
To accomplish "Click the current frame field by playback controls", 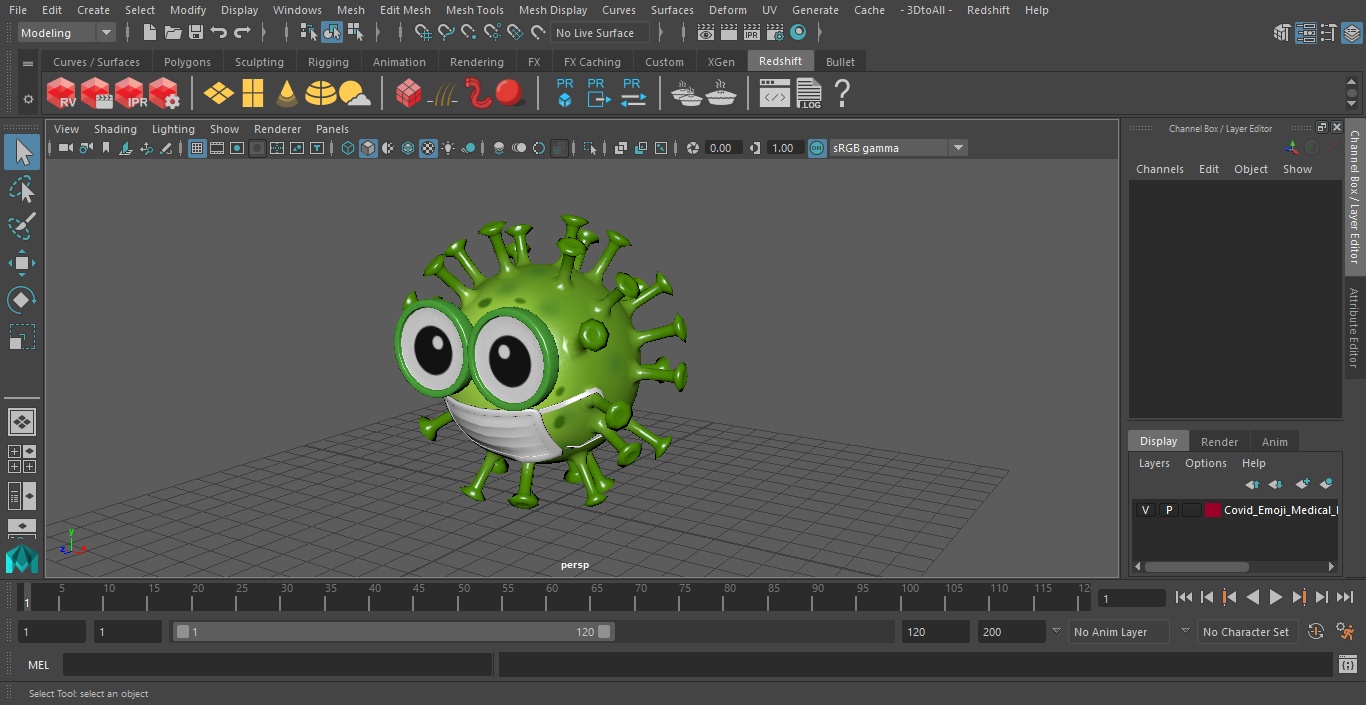I will pyautogui.click(x=1131, y=598).
